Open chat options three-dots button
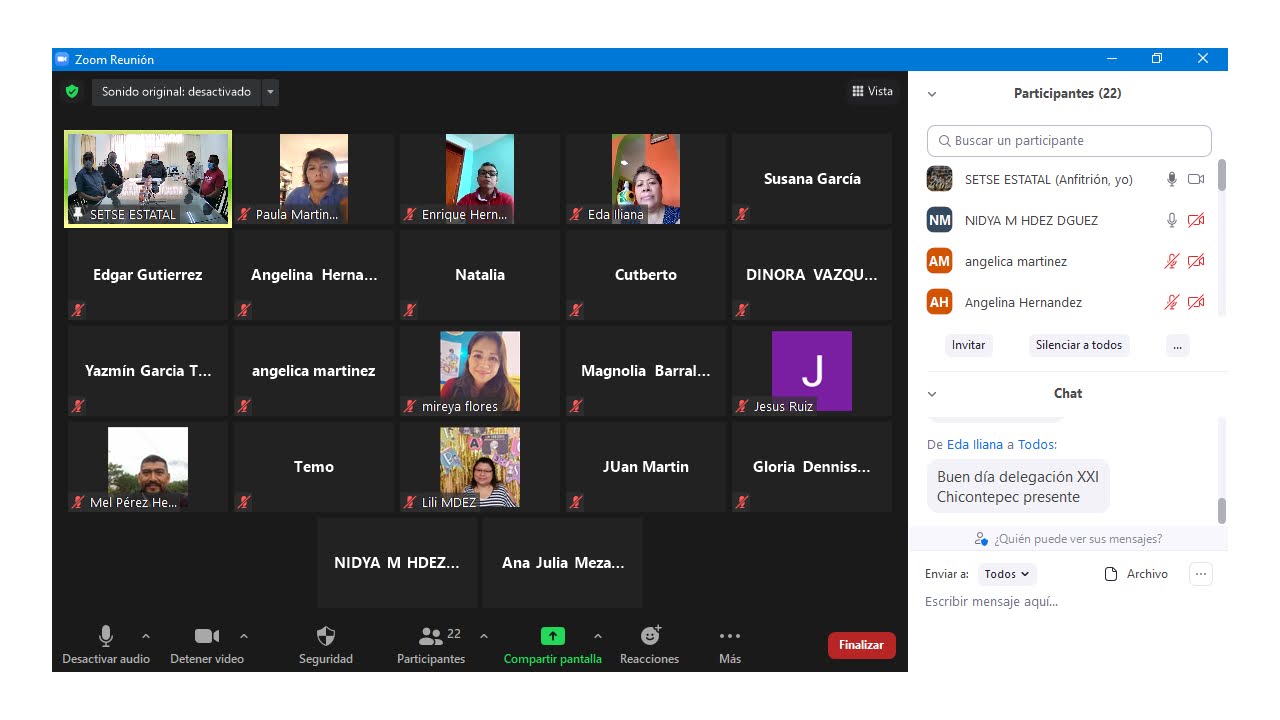The image size is (1280, 720). tap(1201, 574)
